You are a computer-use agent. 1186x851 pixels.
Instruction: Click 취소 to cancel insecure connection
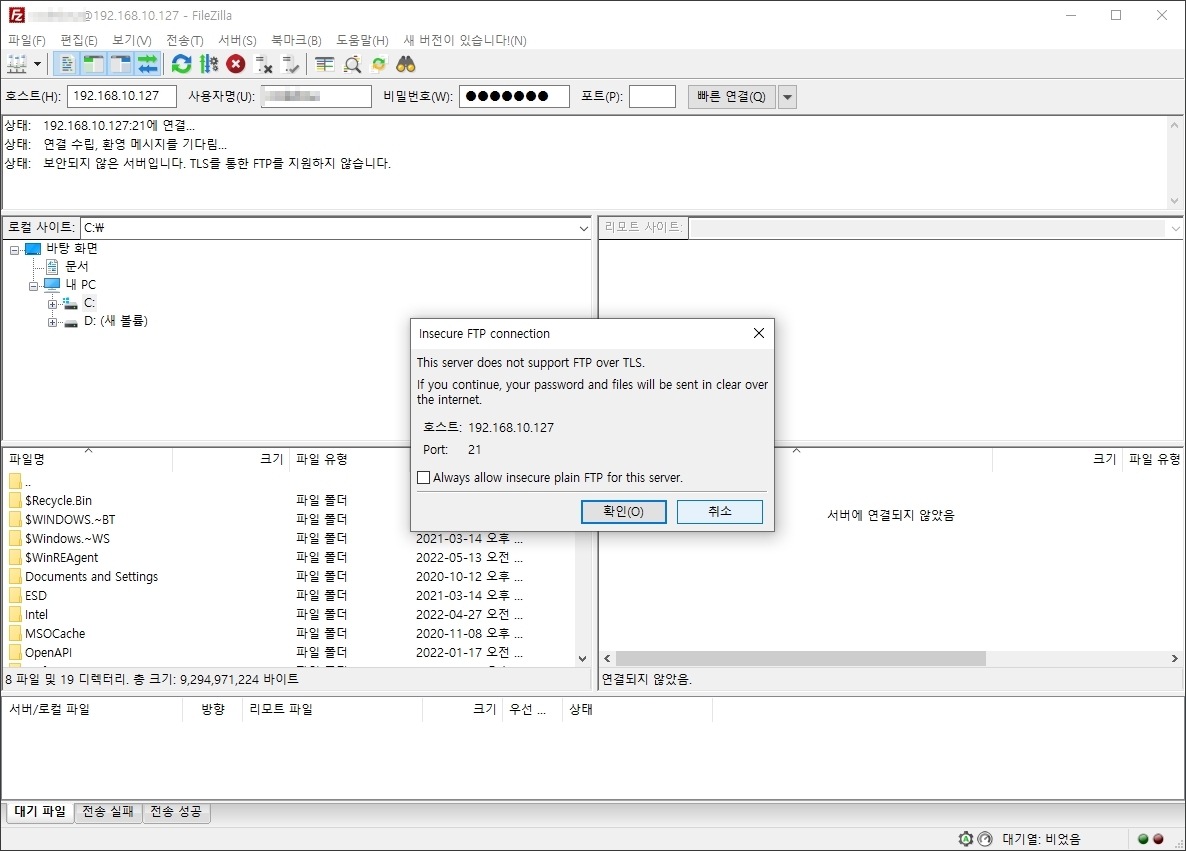point(719,511)
